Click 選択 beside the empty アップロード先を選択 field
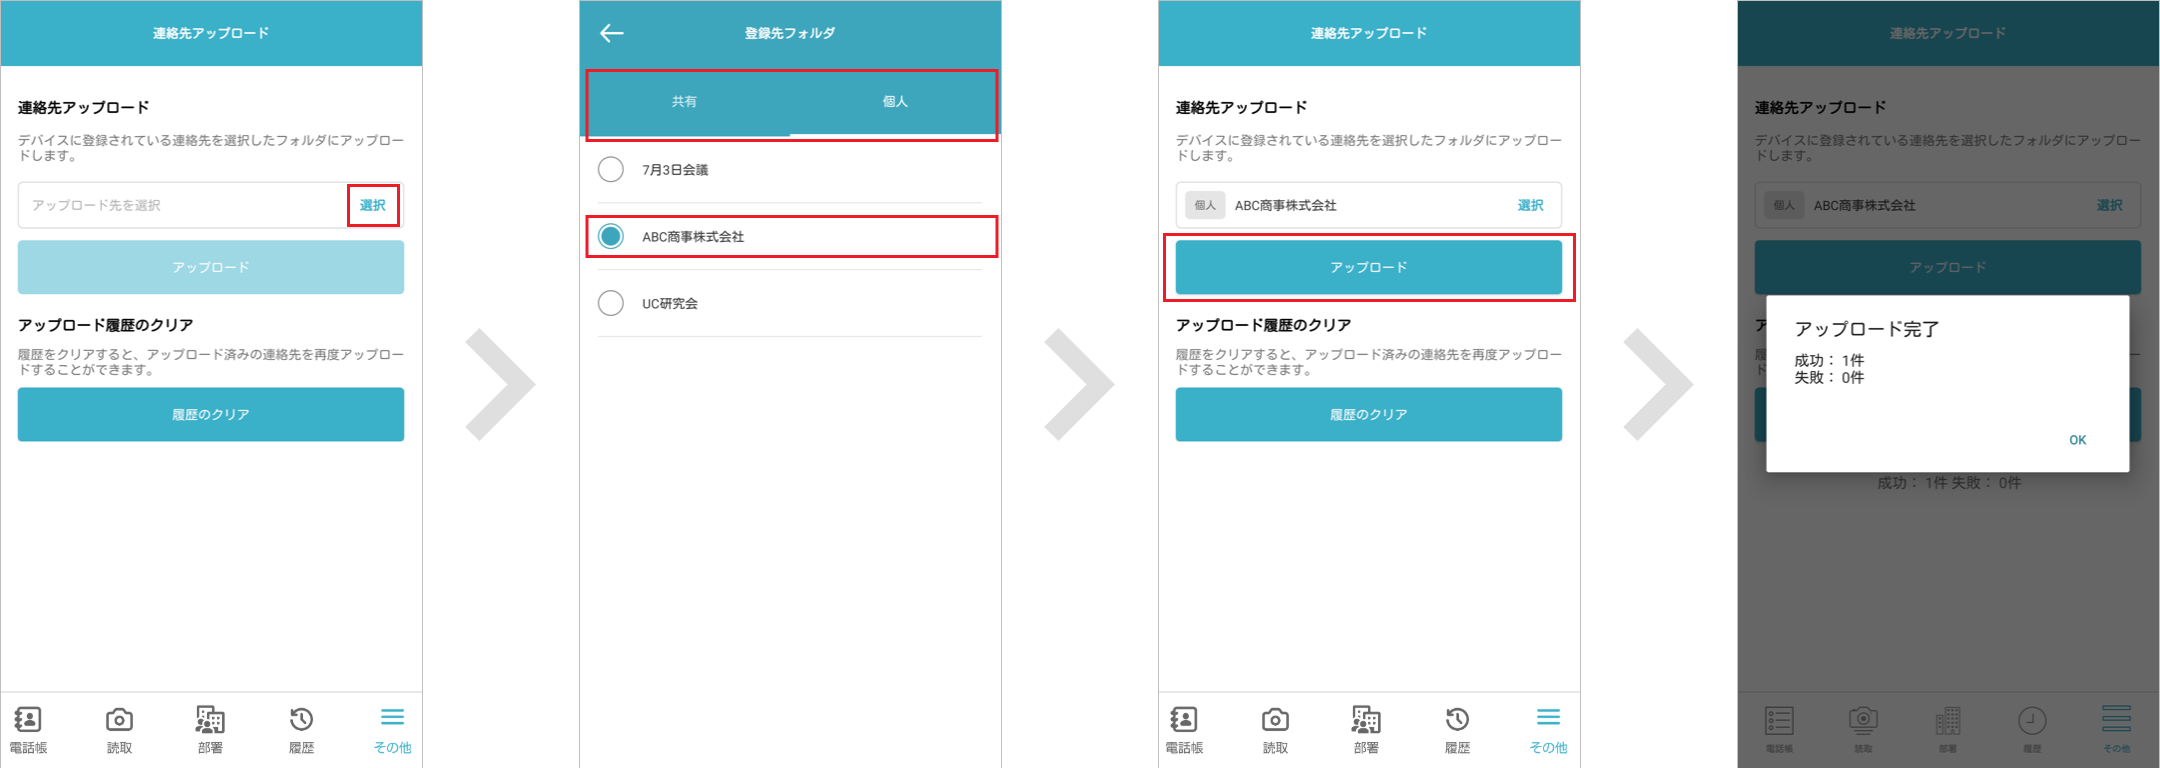Screen dimensions: 2160x768 pos(373,205)
